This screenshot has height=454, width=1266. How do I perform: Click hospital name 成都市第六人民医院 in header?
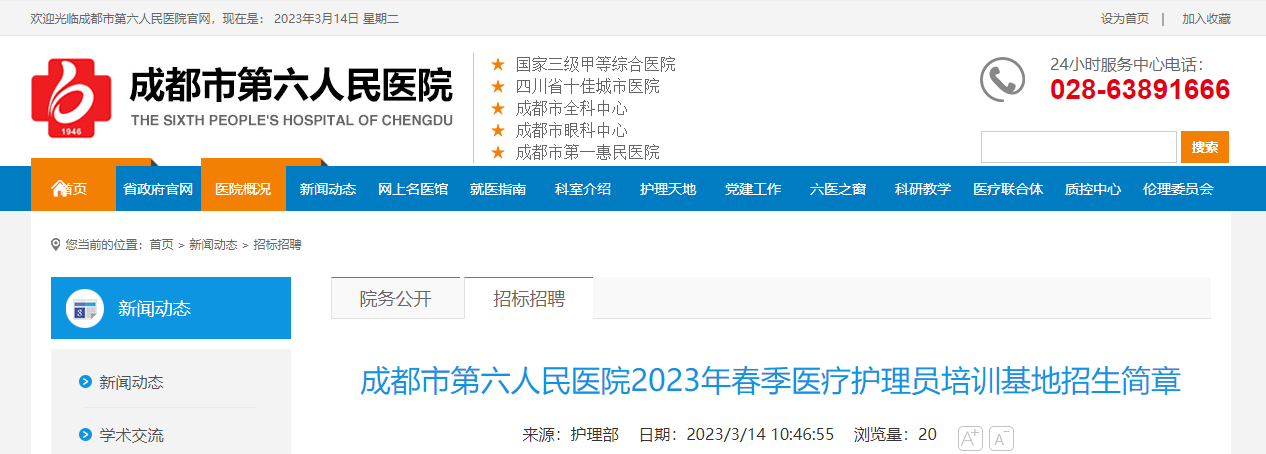[x=291, y=86]
